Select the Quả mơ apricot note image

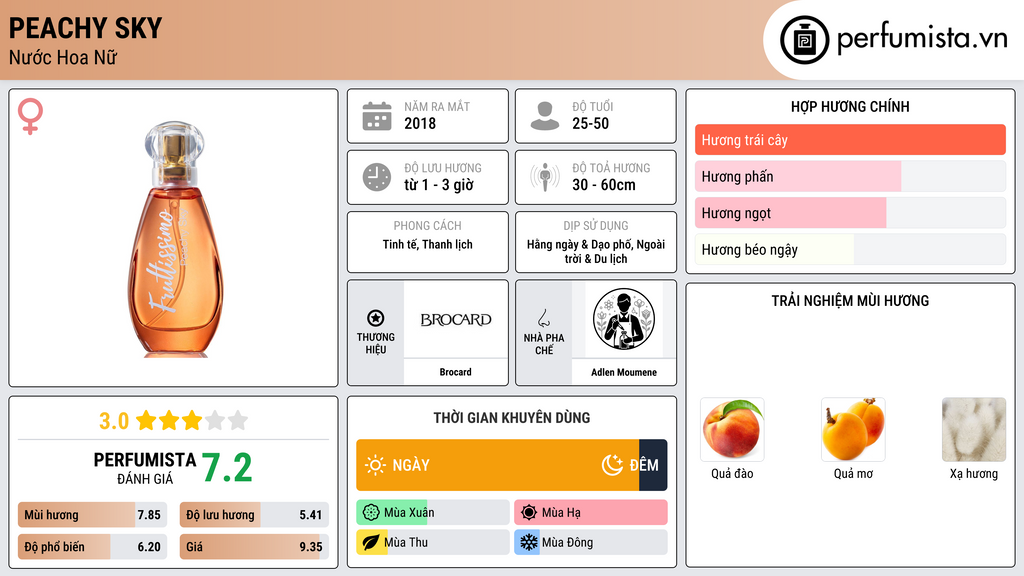853,430
